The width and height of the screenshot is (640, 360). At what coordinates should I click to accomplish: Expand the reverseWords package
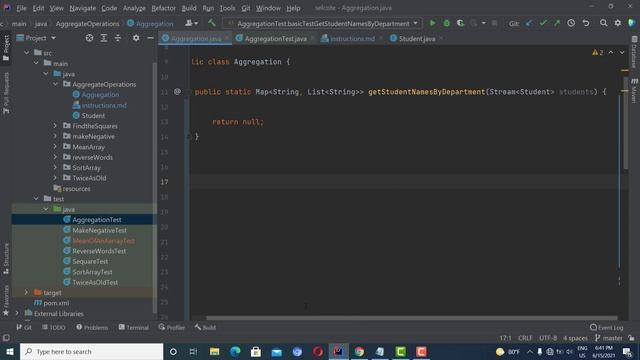55,157
